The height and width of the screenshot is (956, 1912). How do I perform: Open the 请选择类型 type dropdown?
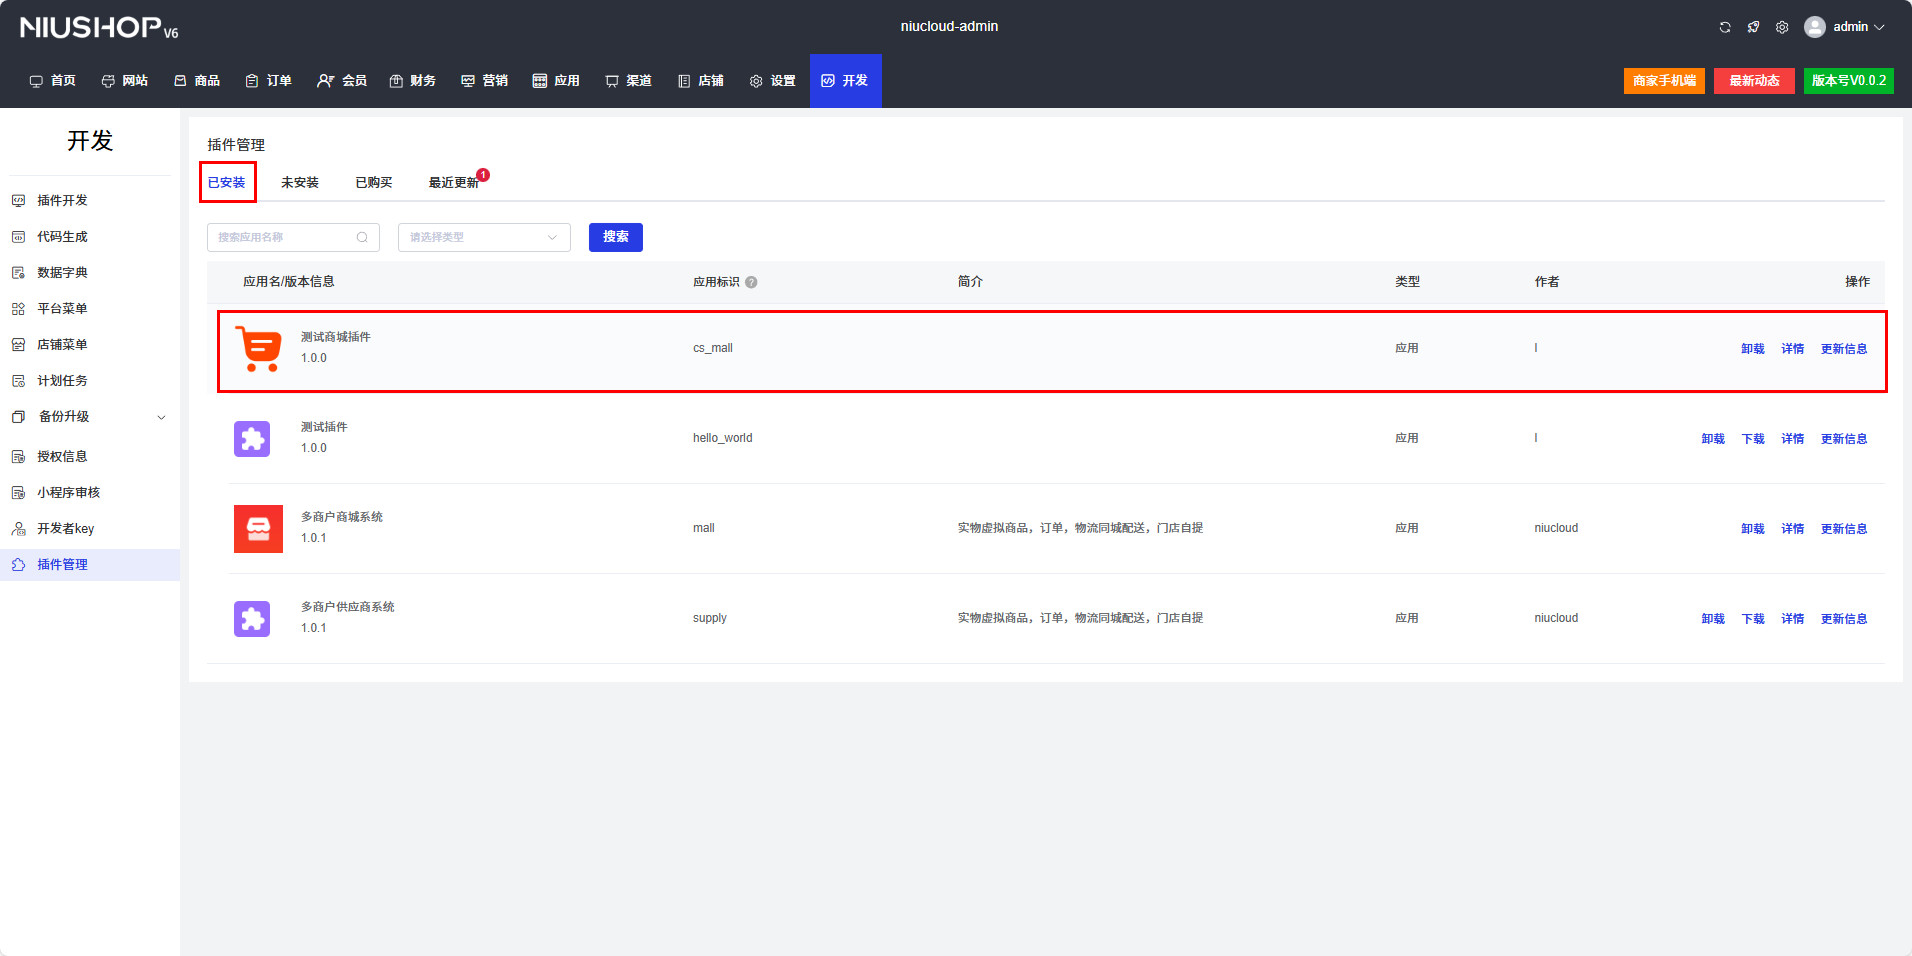click(484, 237)
